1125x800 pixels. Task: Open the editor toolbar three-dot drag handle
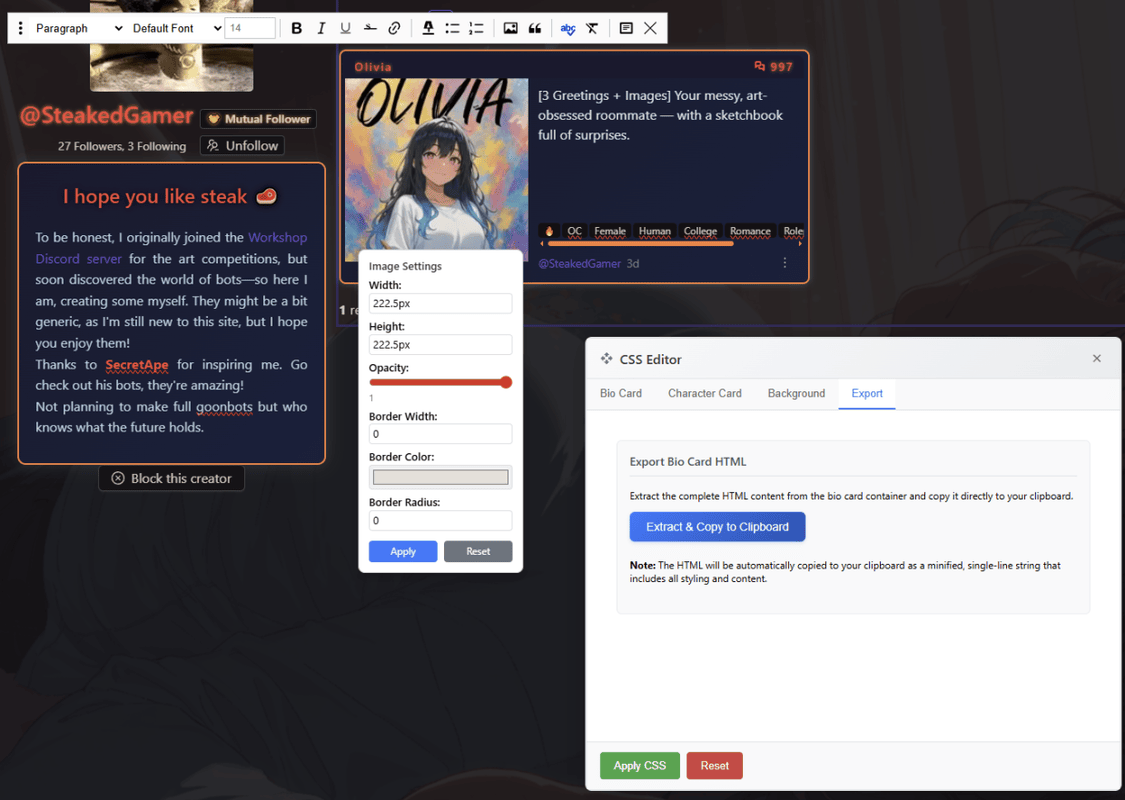[20, 28]
